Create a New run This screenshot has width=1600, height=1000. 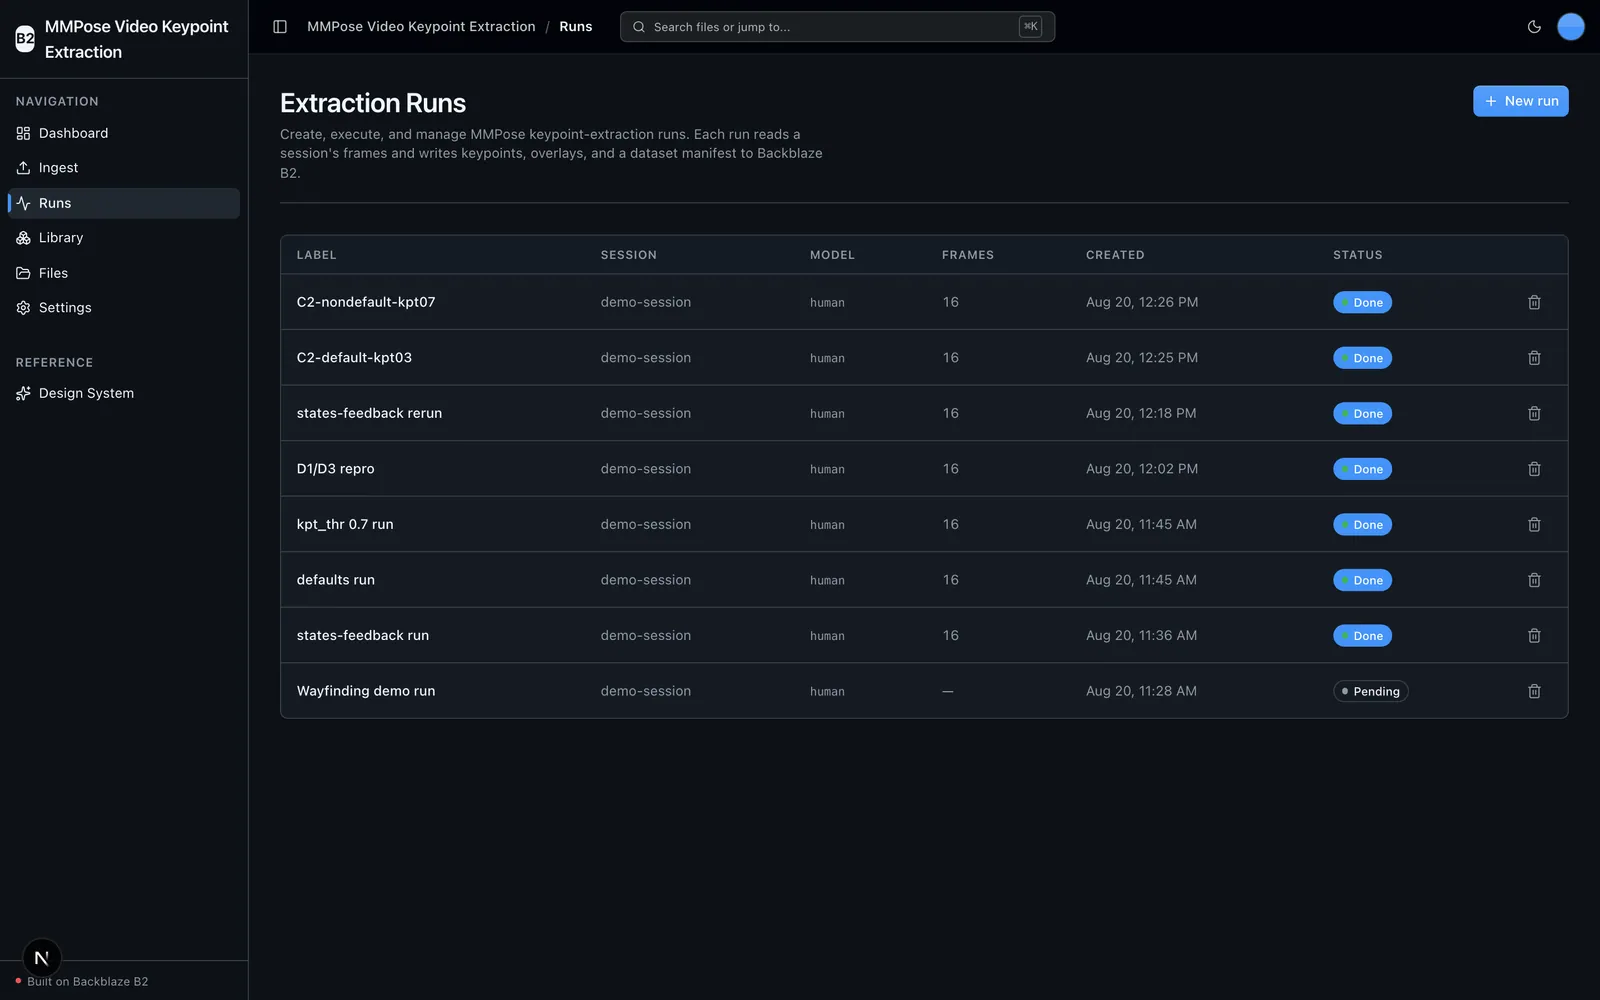pos(1520,101)
